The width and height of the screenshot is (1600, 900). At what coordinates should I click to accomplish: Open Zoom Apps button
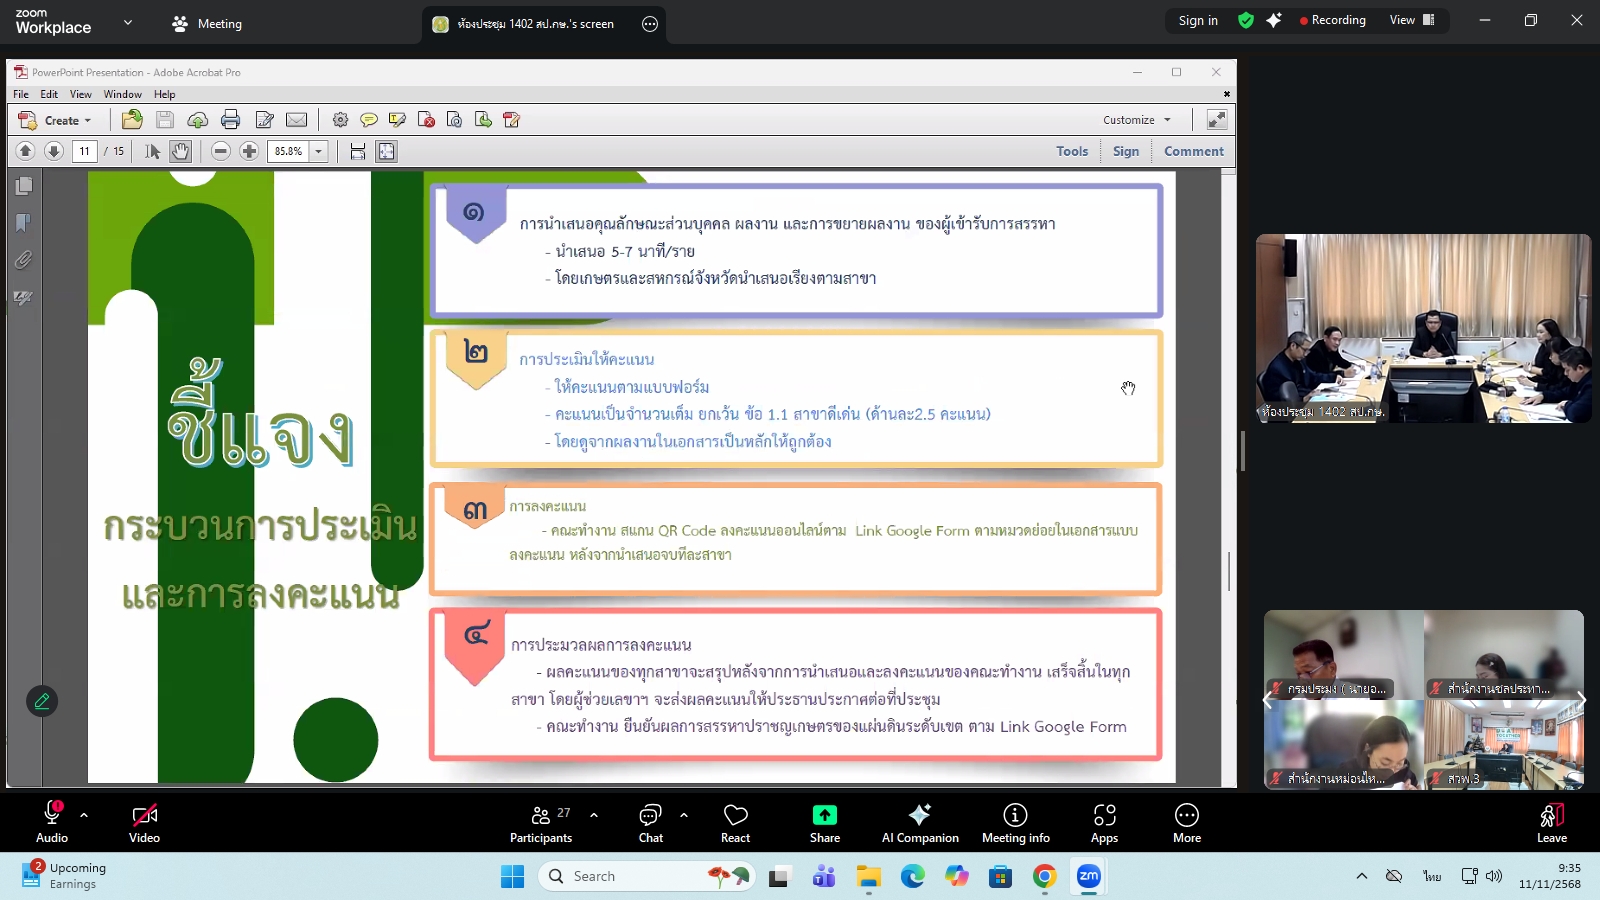pyautogui.click(x=1104, y=823)
